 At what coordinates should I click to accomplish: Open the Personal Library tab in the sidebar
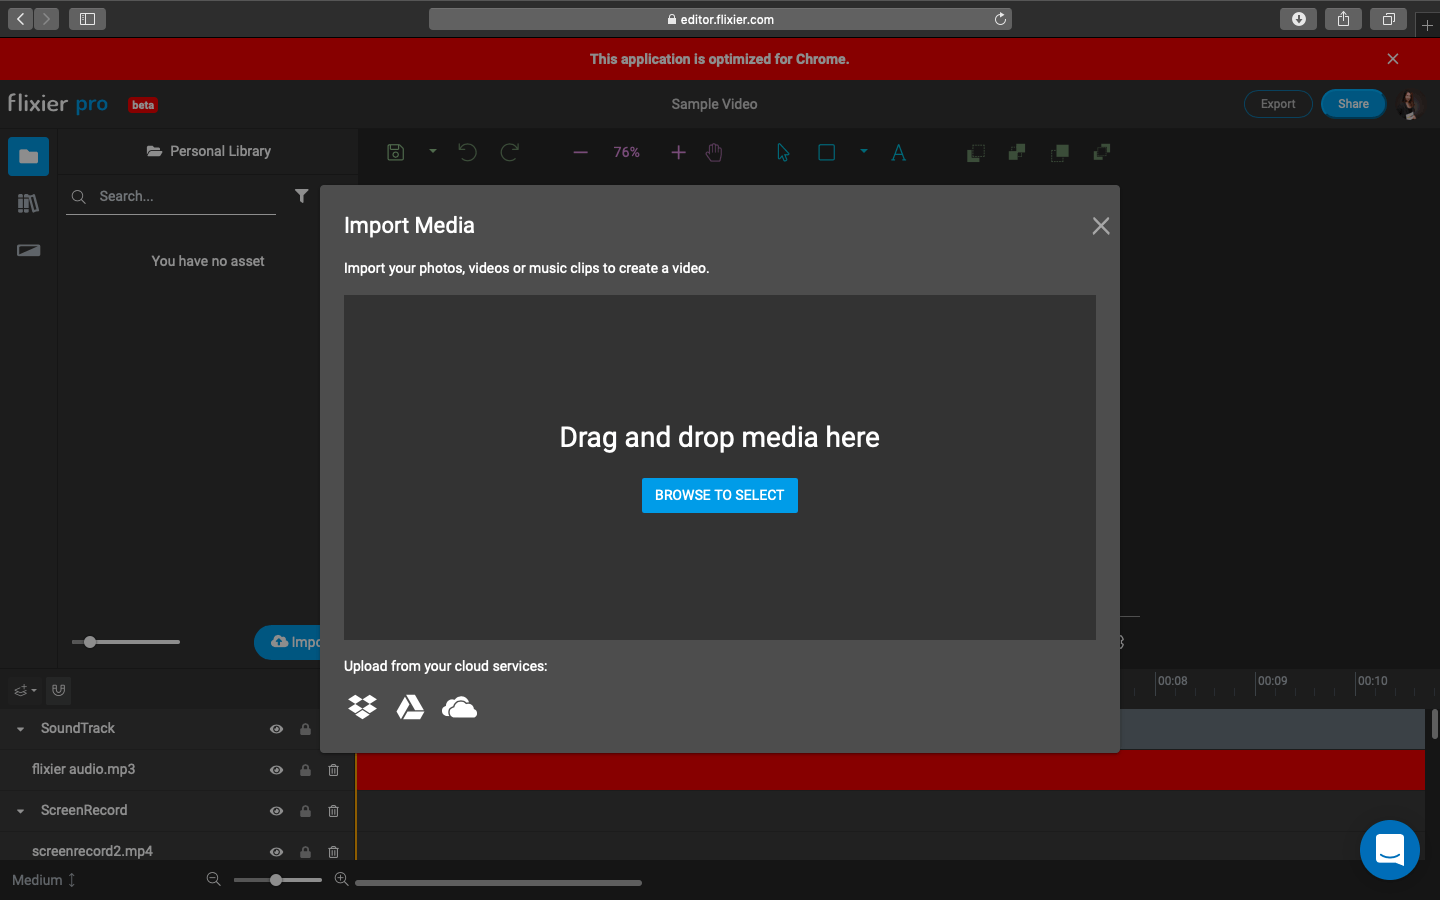pyautogui.click(x=29, y=156)
